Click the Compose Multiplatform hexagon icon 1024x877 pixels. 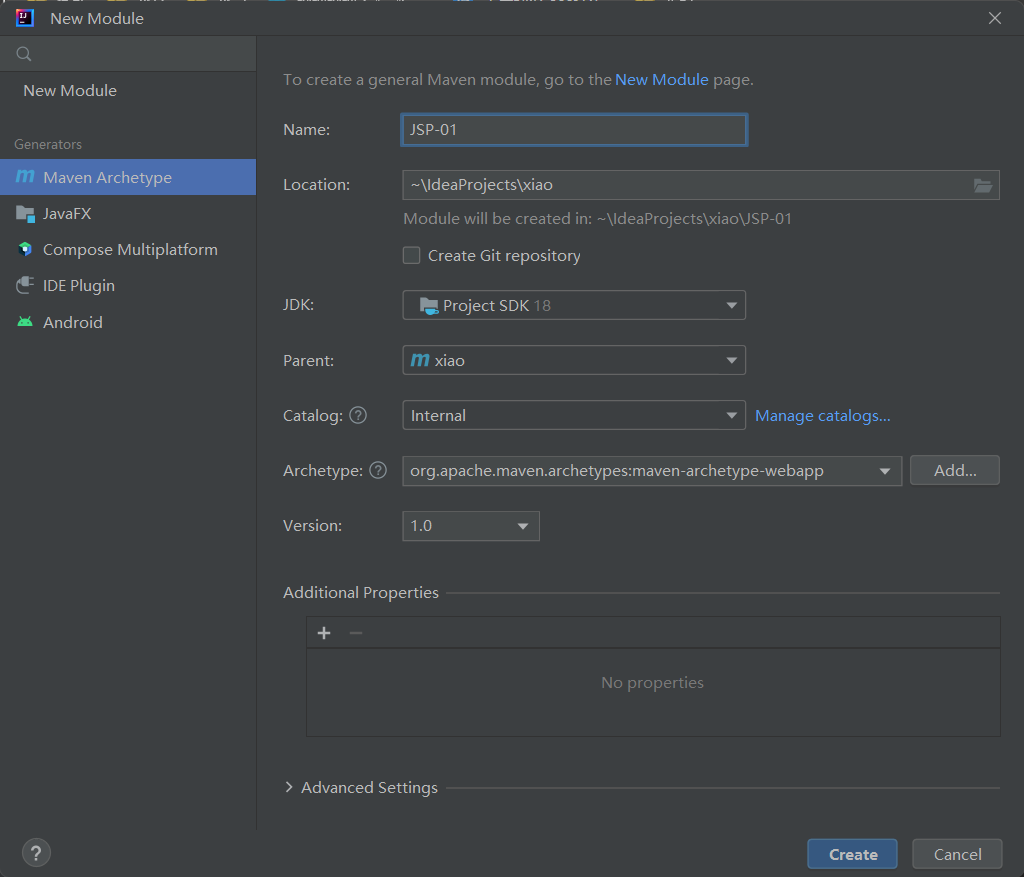click(x=25, y=249)
